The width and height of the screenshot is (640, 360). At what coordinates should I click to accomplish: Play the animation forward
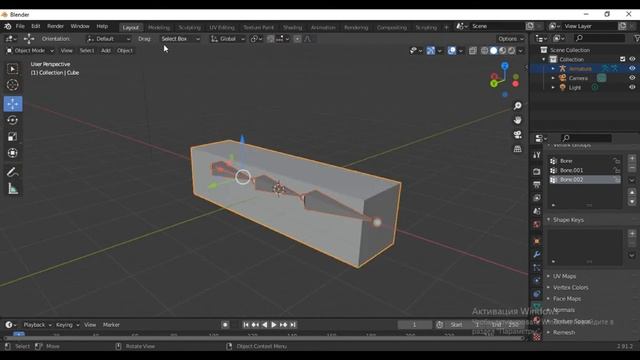pyautogui.click(x=273, y=325)
